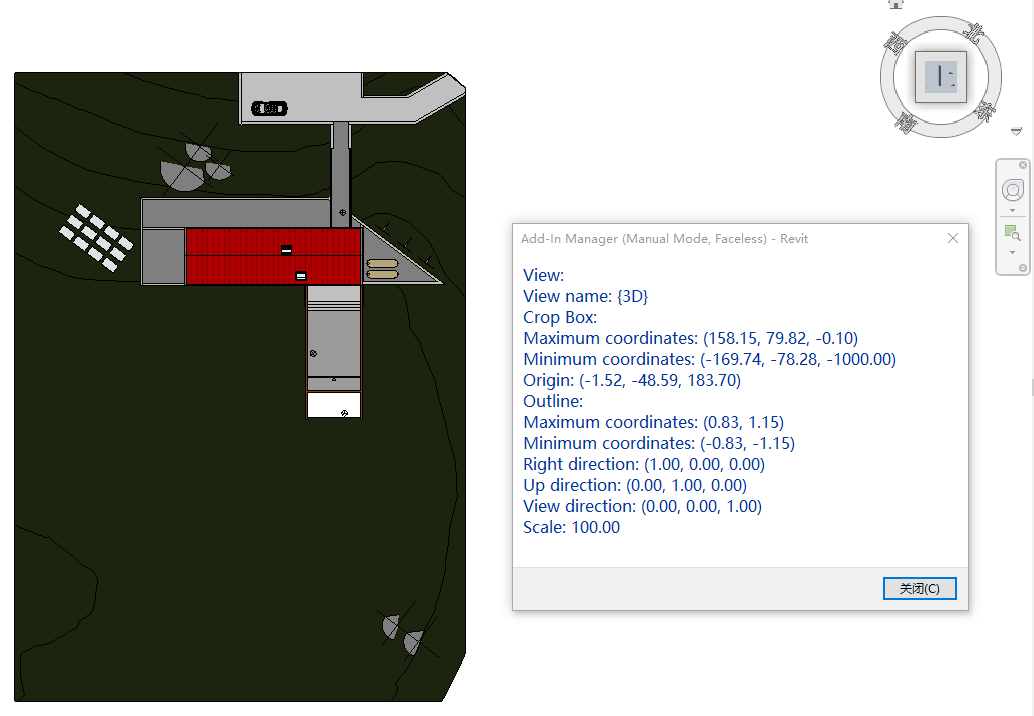Click the Home icon above the ViewCube
The image size is (1034, 716).
tap(896, 5)
